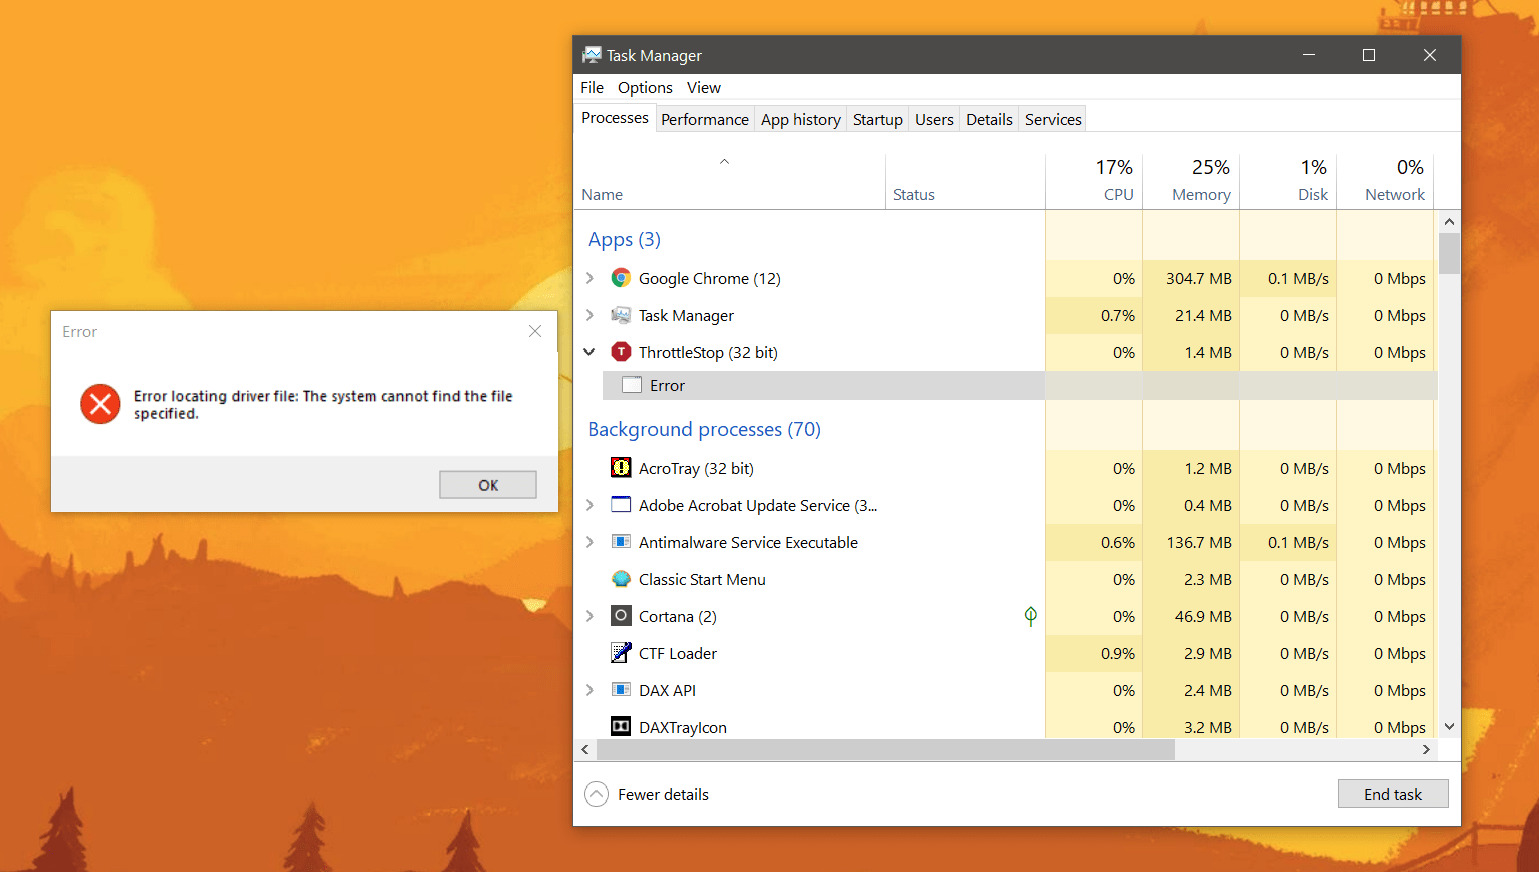Switch to the Details tab

tap(989, 119)
